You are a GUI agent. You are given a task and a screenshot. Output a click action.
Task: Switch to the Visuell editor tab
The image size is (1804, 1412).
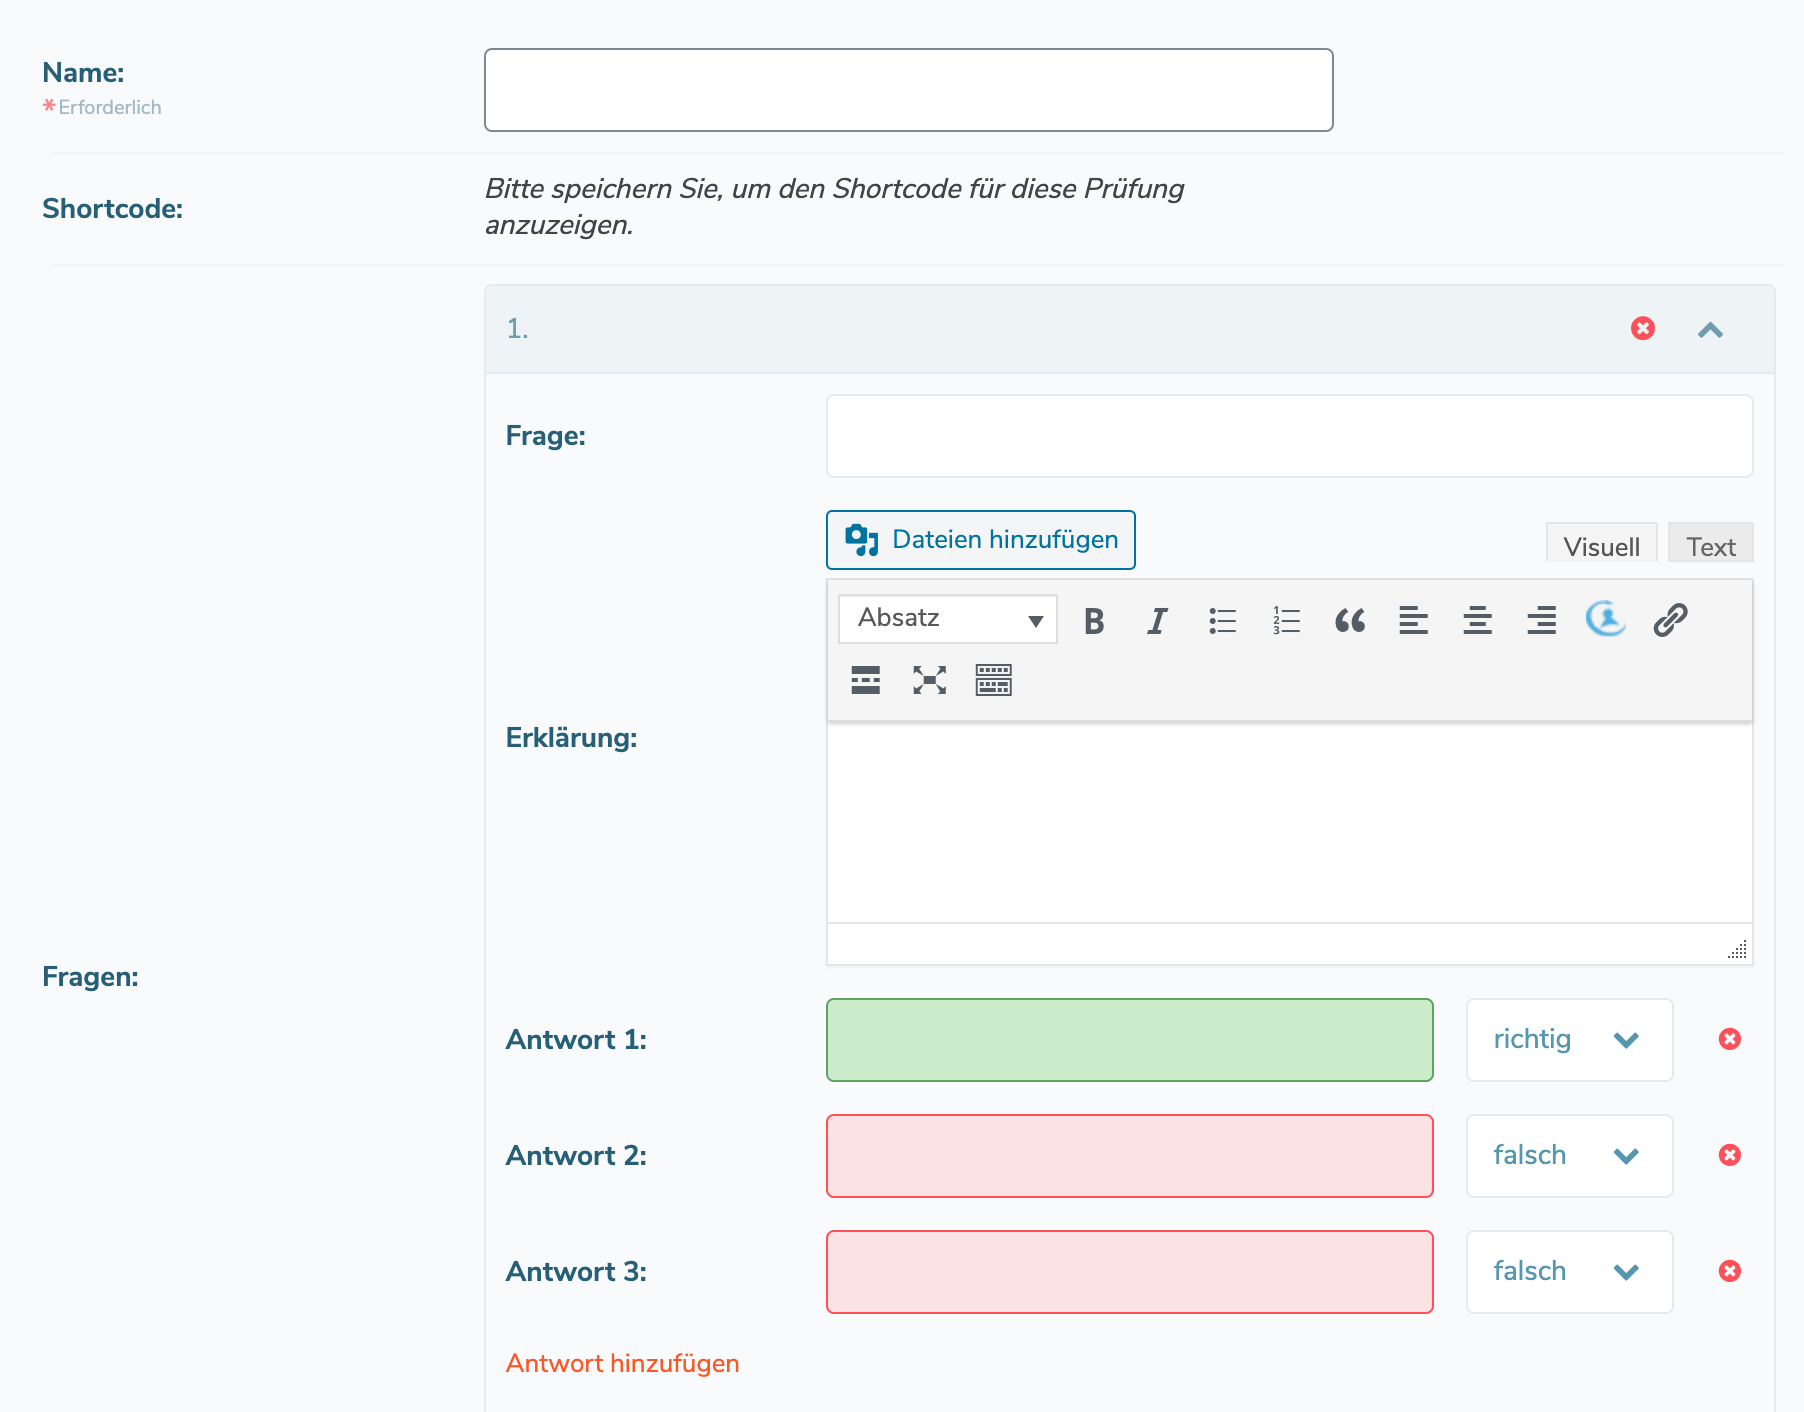point(1601,546)
